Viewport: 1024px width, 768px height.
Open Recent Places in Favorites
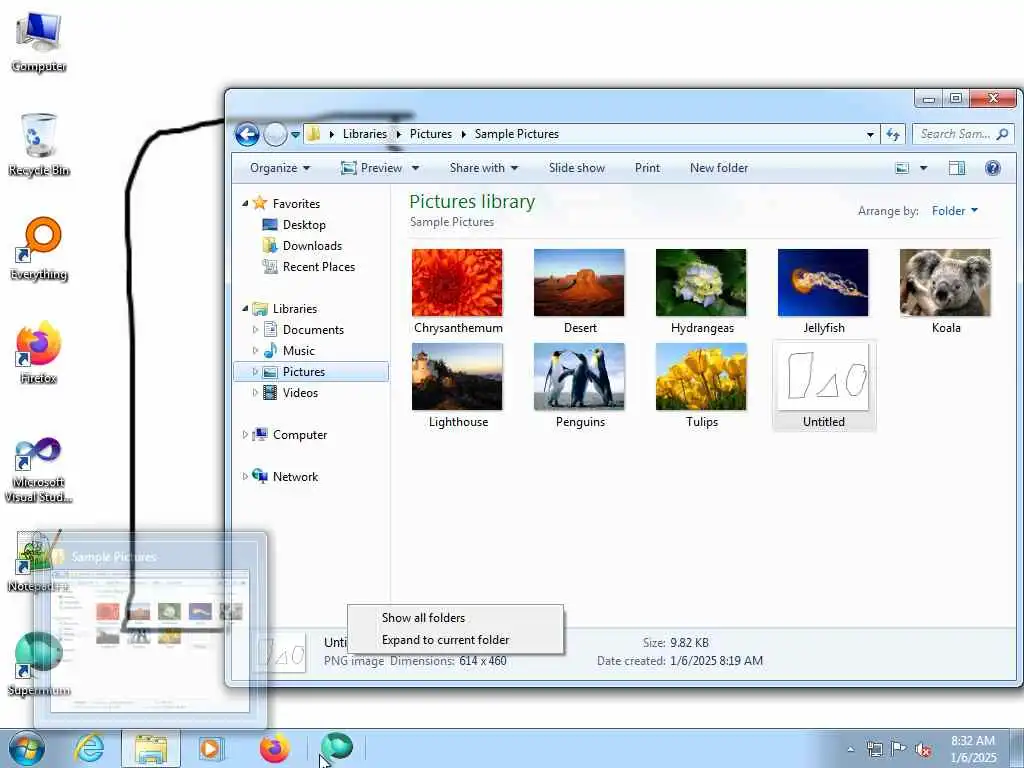[319, 266]
